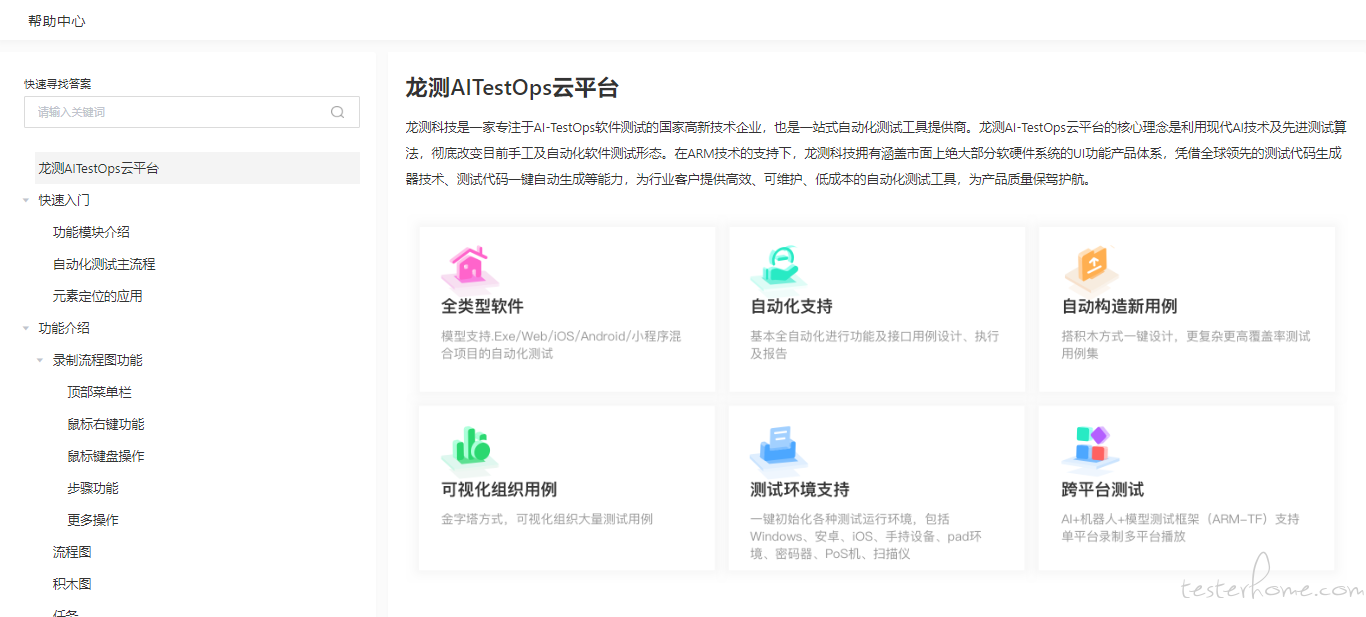Click the description under 跨平台测试

click(x=1180, y=528)
